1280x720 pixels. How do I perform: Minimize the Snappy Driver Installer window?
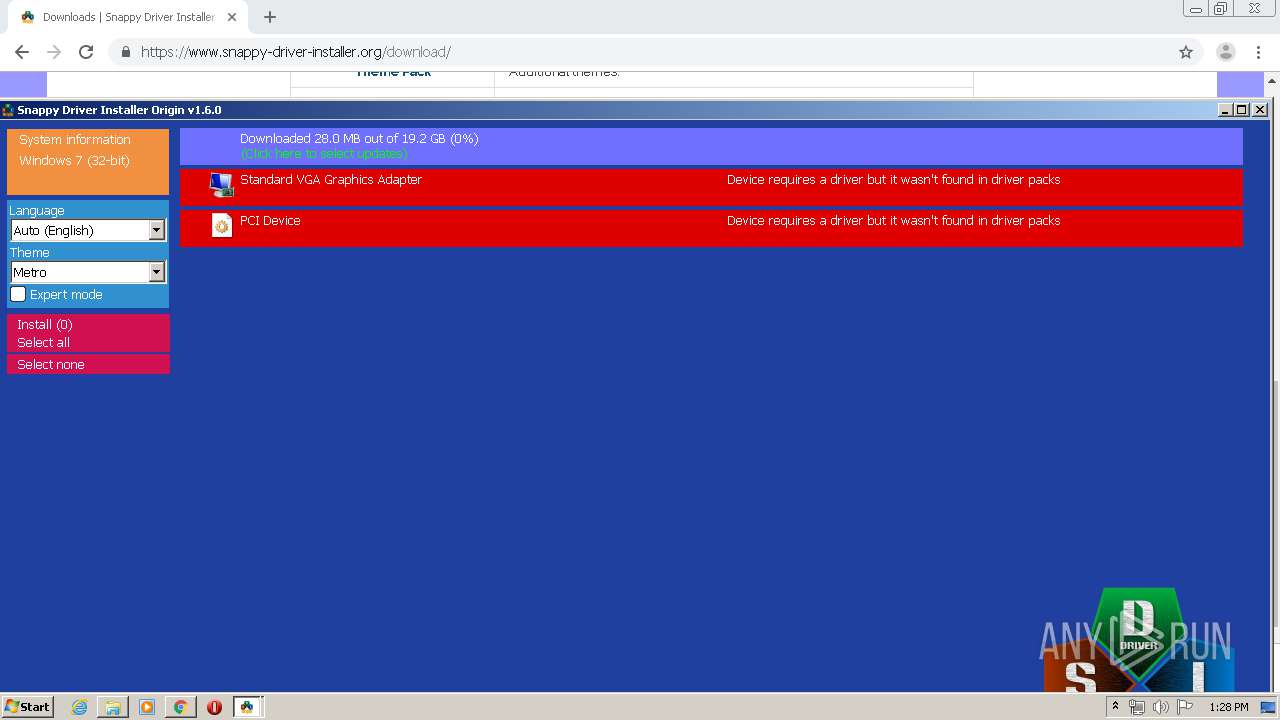coord(1225,110)
